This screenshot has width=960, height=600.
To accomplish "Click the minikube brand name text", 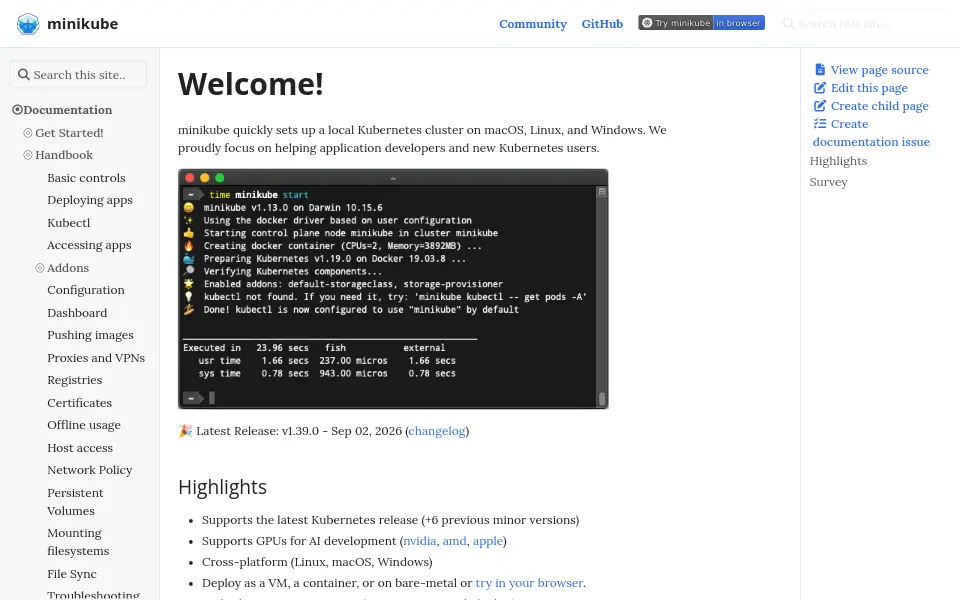I will tap(83, 24).
